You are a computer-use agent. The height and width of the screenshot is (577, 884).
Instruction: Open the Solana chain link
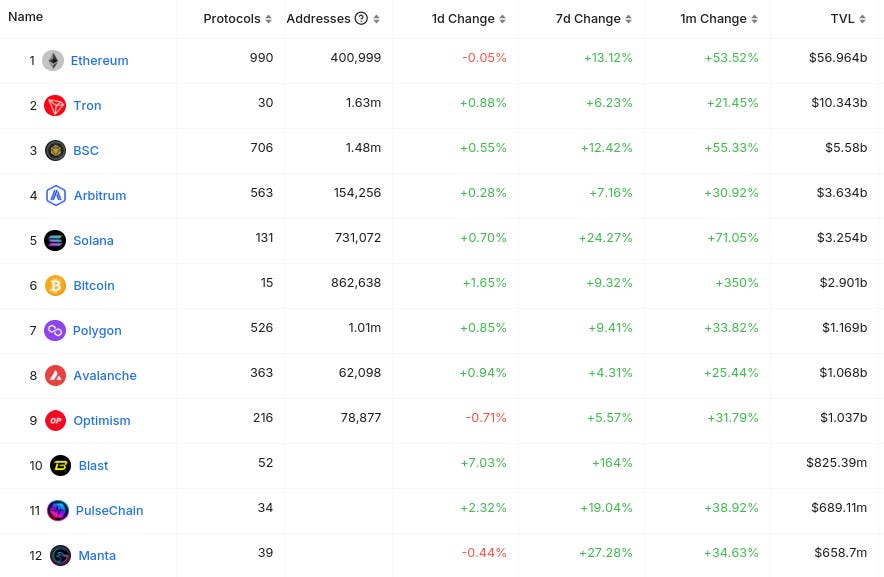pos(93,241)
